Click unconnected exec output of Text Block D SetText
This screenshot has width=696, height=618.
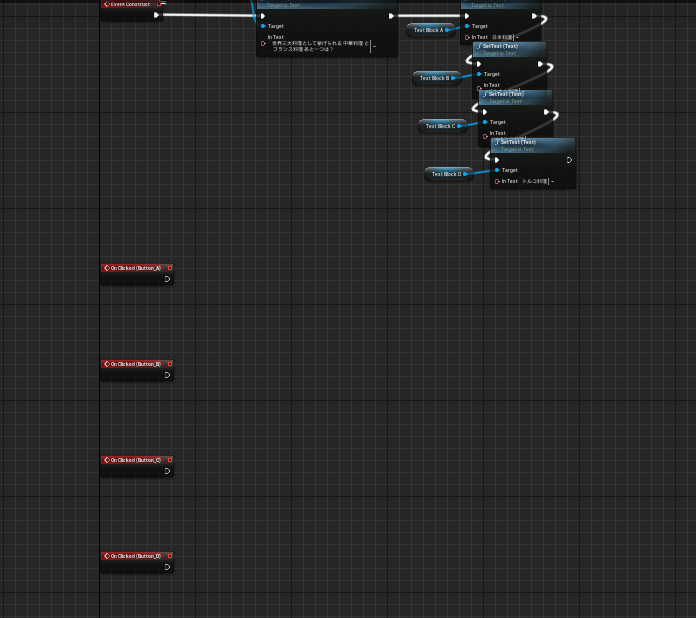click(569, 160)
